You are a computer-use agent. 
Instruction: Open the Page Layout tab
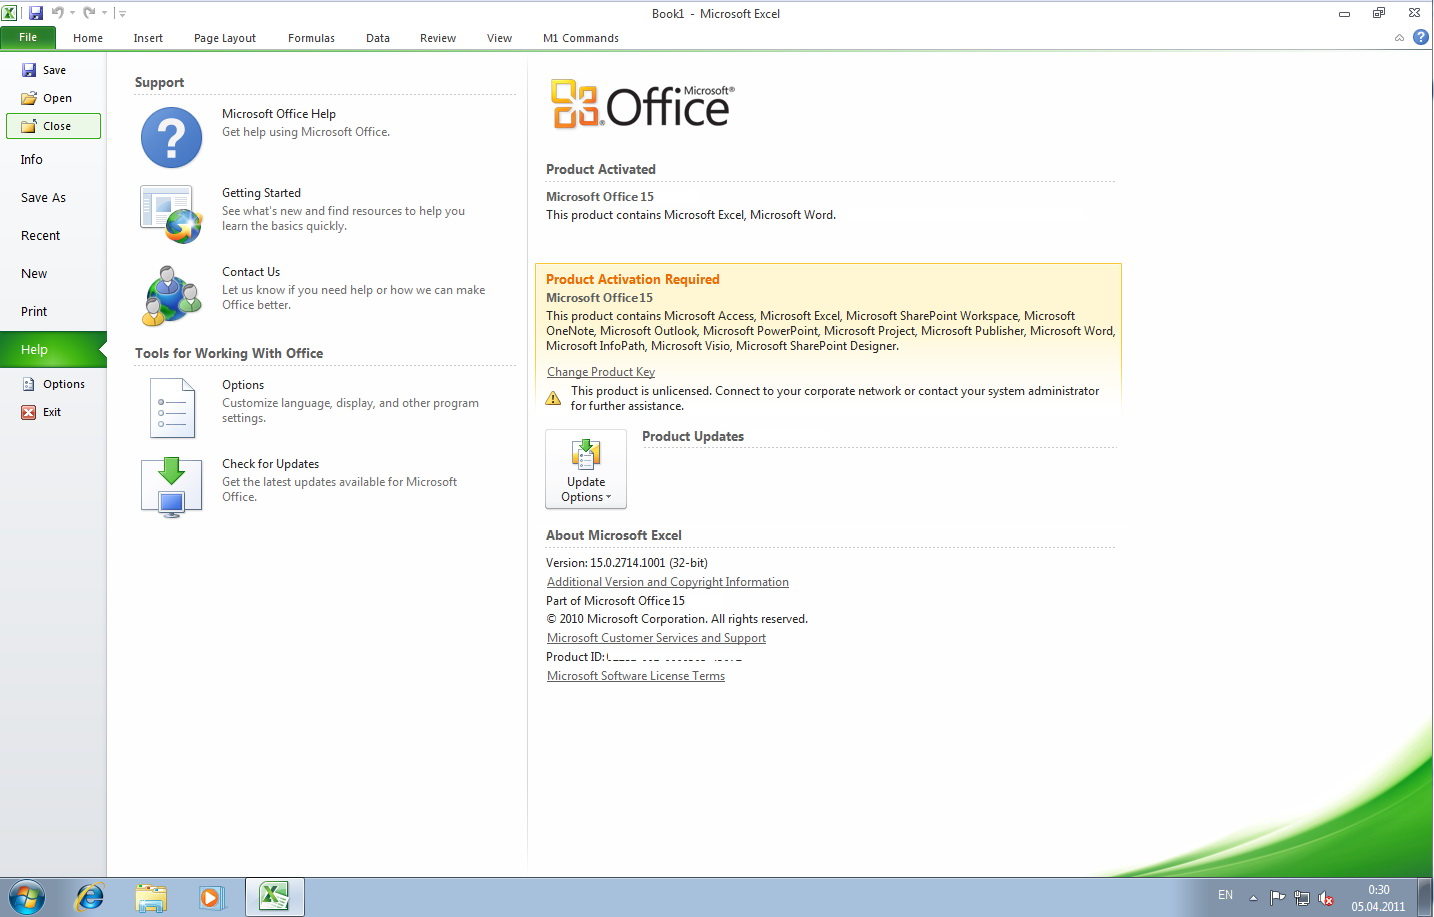click(224, 38)
